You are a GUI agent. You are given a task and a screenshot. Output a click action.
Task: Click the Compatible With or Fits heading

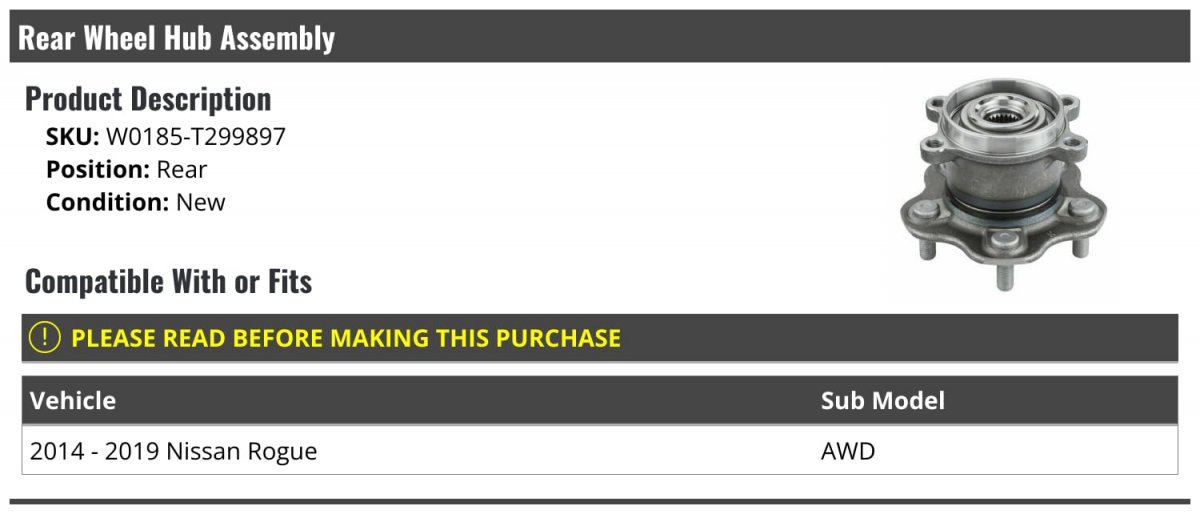(168, 282)
